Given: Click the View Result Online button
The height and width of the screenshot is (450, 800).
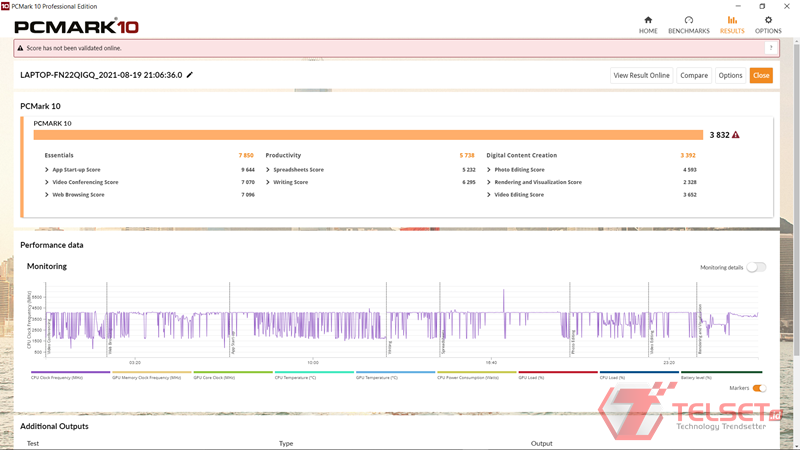Looking at the screenshot, I should [x=641, y=75].
